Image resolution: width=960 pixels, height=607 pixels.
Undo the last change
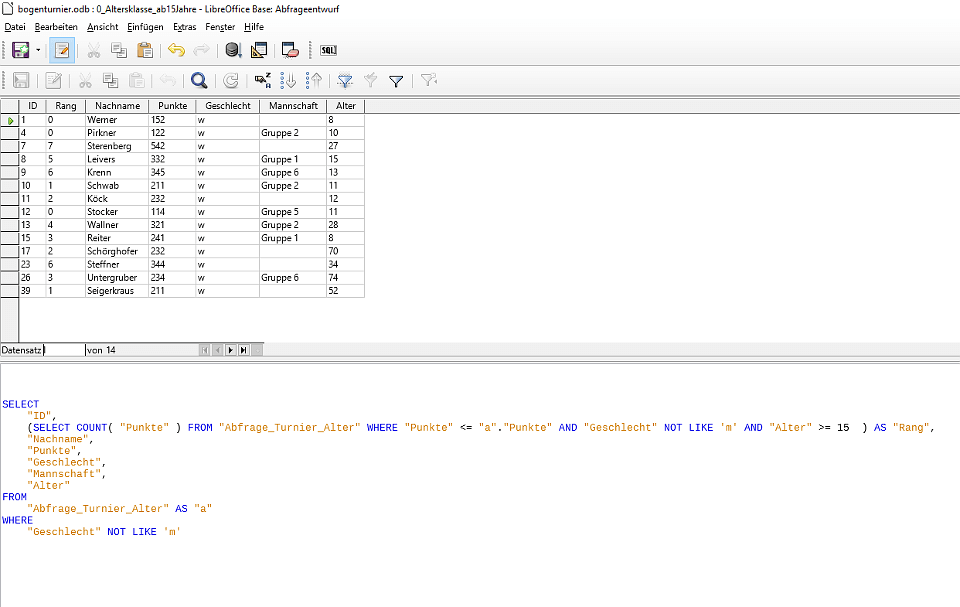pyautogui.click(x=175, y=50)
